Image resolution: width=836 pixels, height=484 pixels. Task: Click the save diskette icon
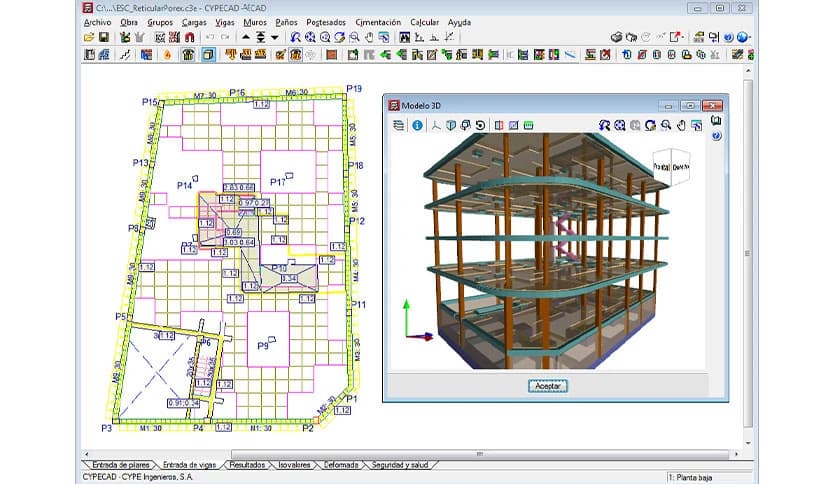click(x=103, y=37)
